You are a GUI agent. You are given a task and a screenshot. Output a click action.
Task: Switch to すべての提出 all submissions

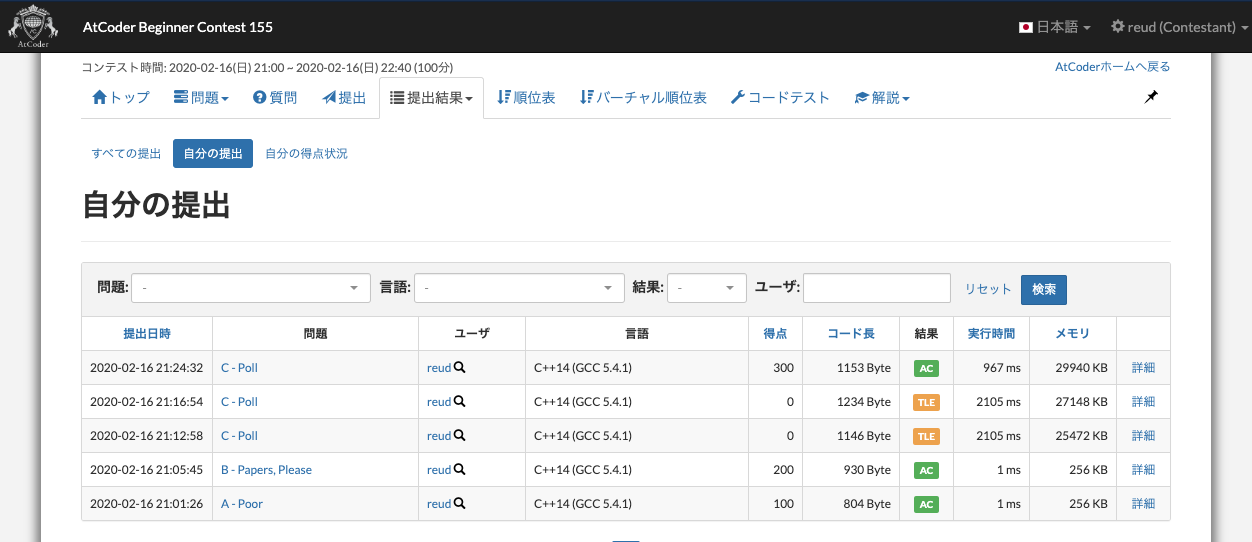click(x=126, y=154)
